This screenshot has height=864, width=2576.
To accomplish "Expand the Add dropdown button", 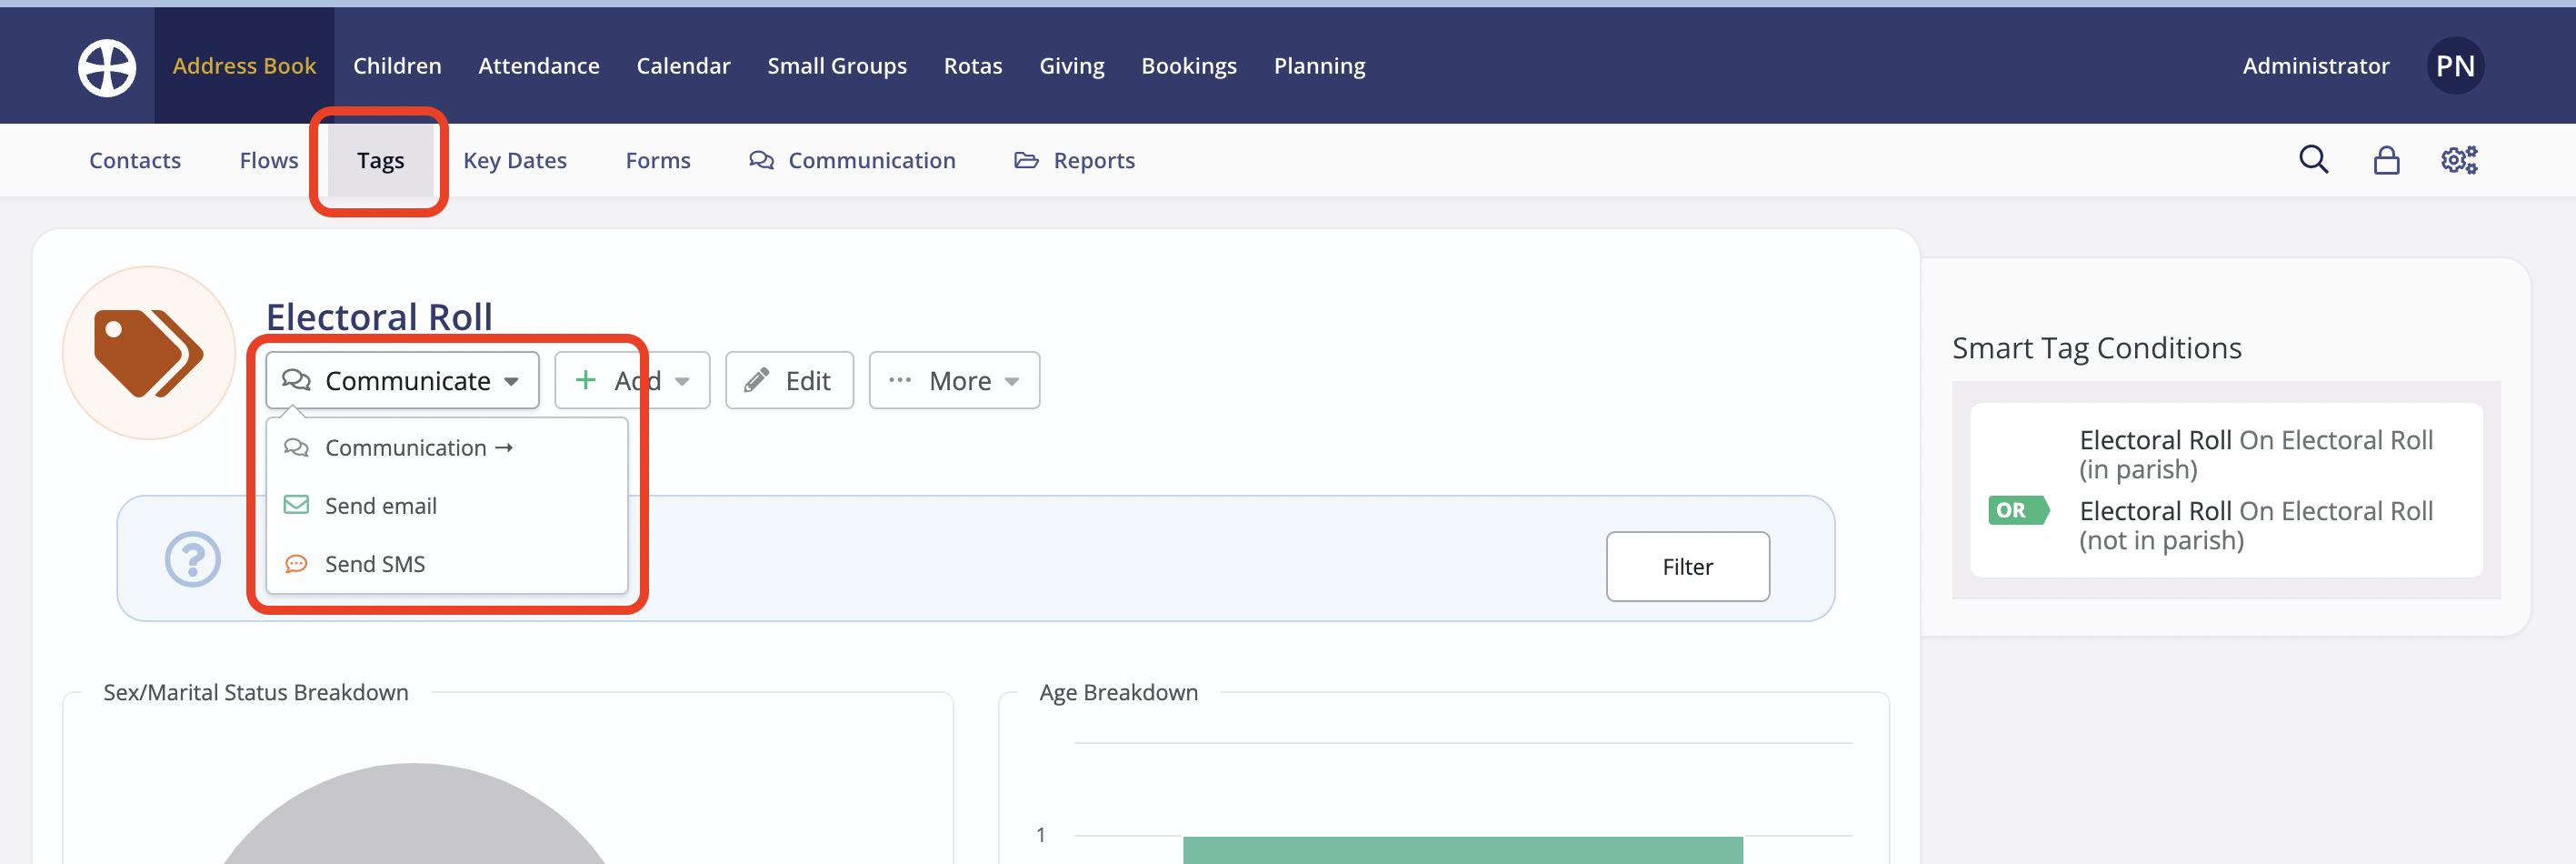I will 632,381.
